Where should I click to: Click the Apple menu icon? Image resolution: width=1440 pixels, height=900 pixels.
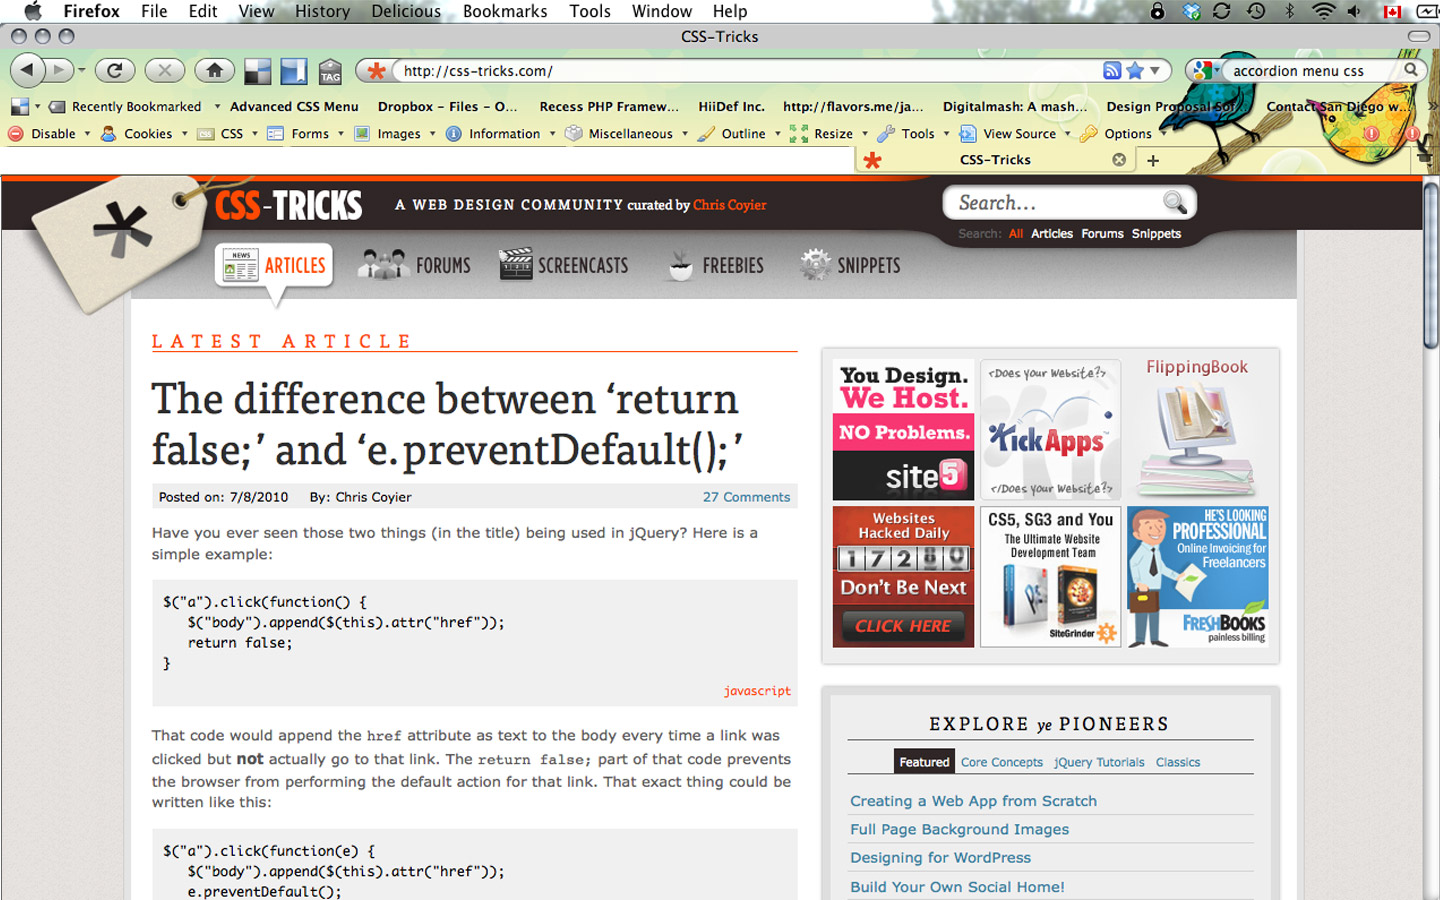pos(33,11)
